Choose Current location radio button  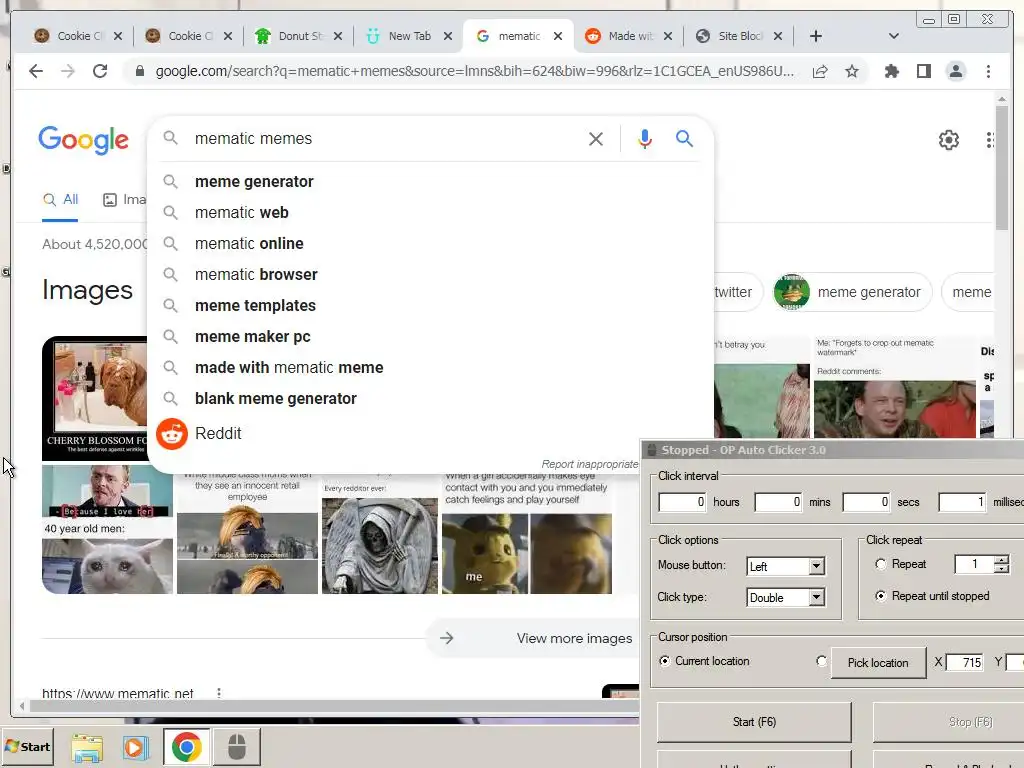point(664,661)
